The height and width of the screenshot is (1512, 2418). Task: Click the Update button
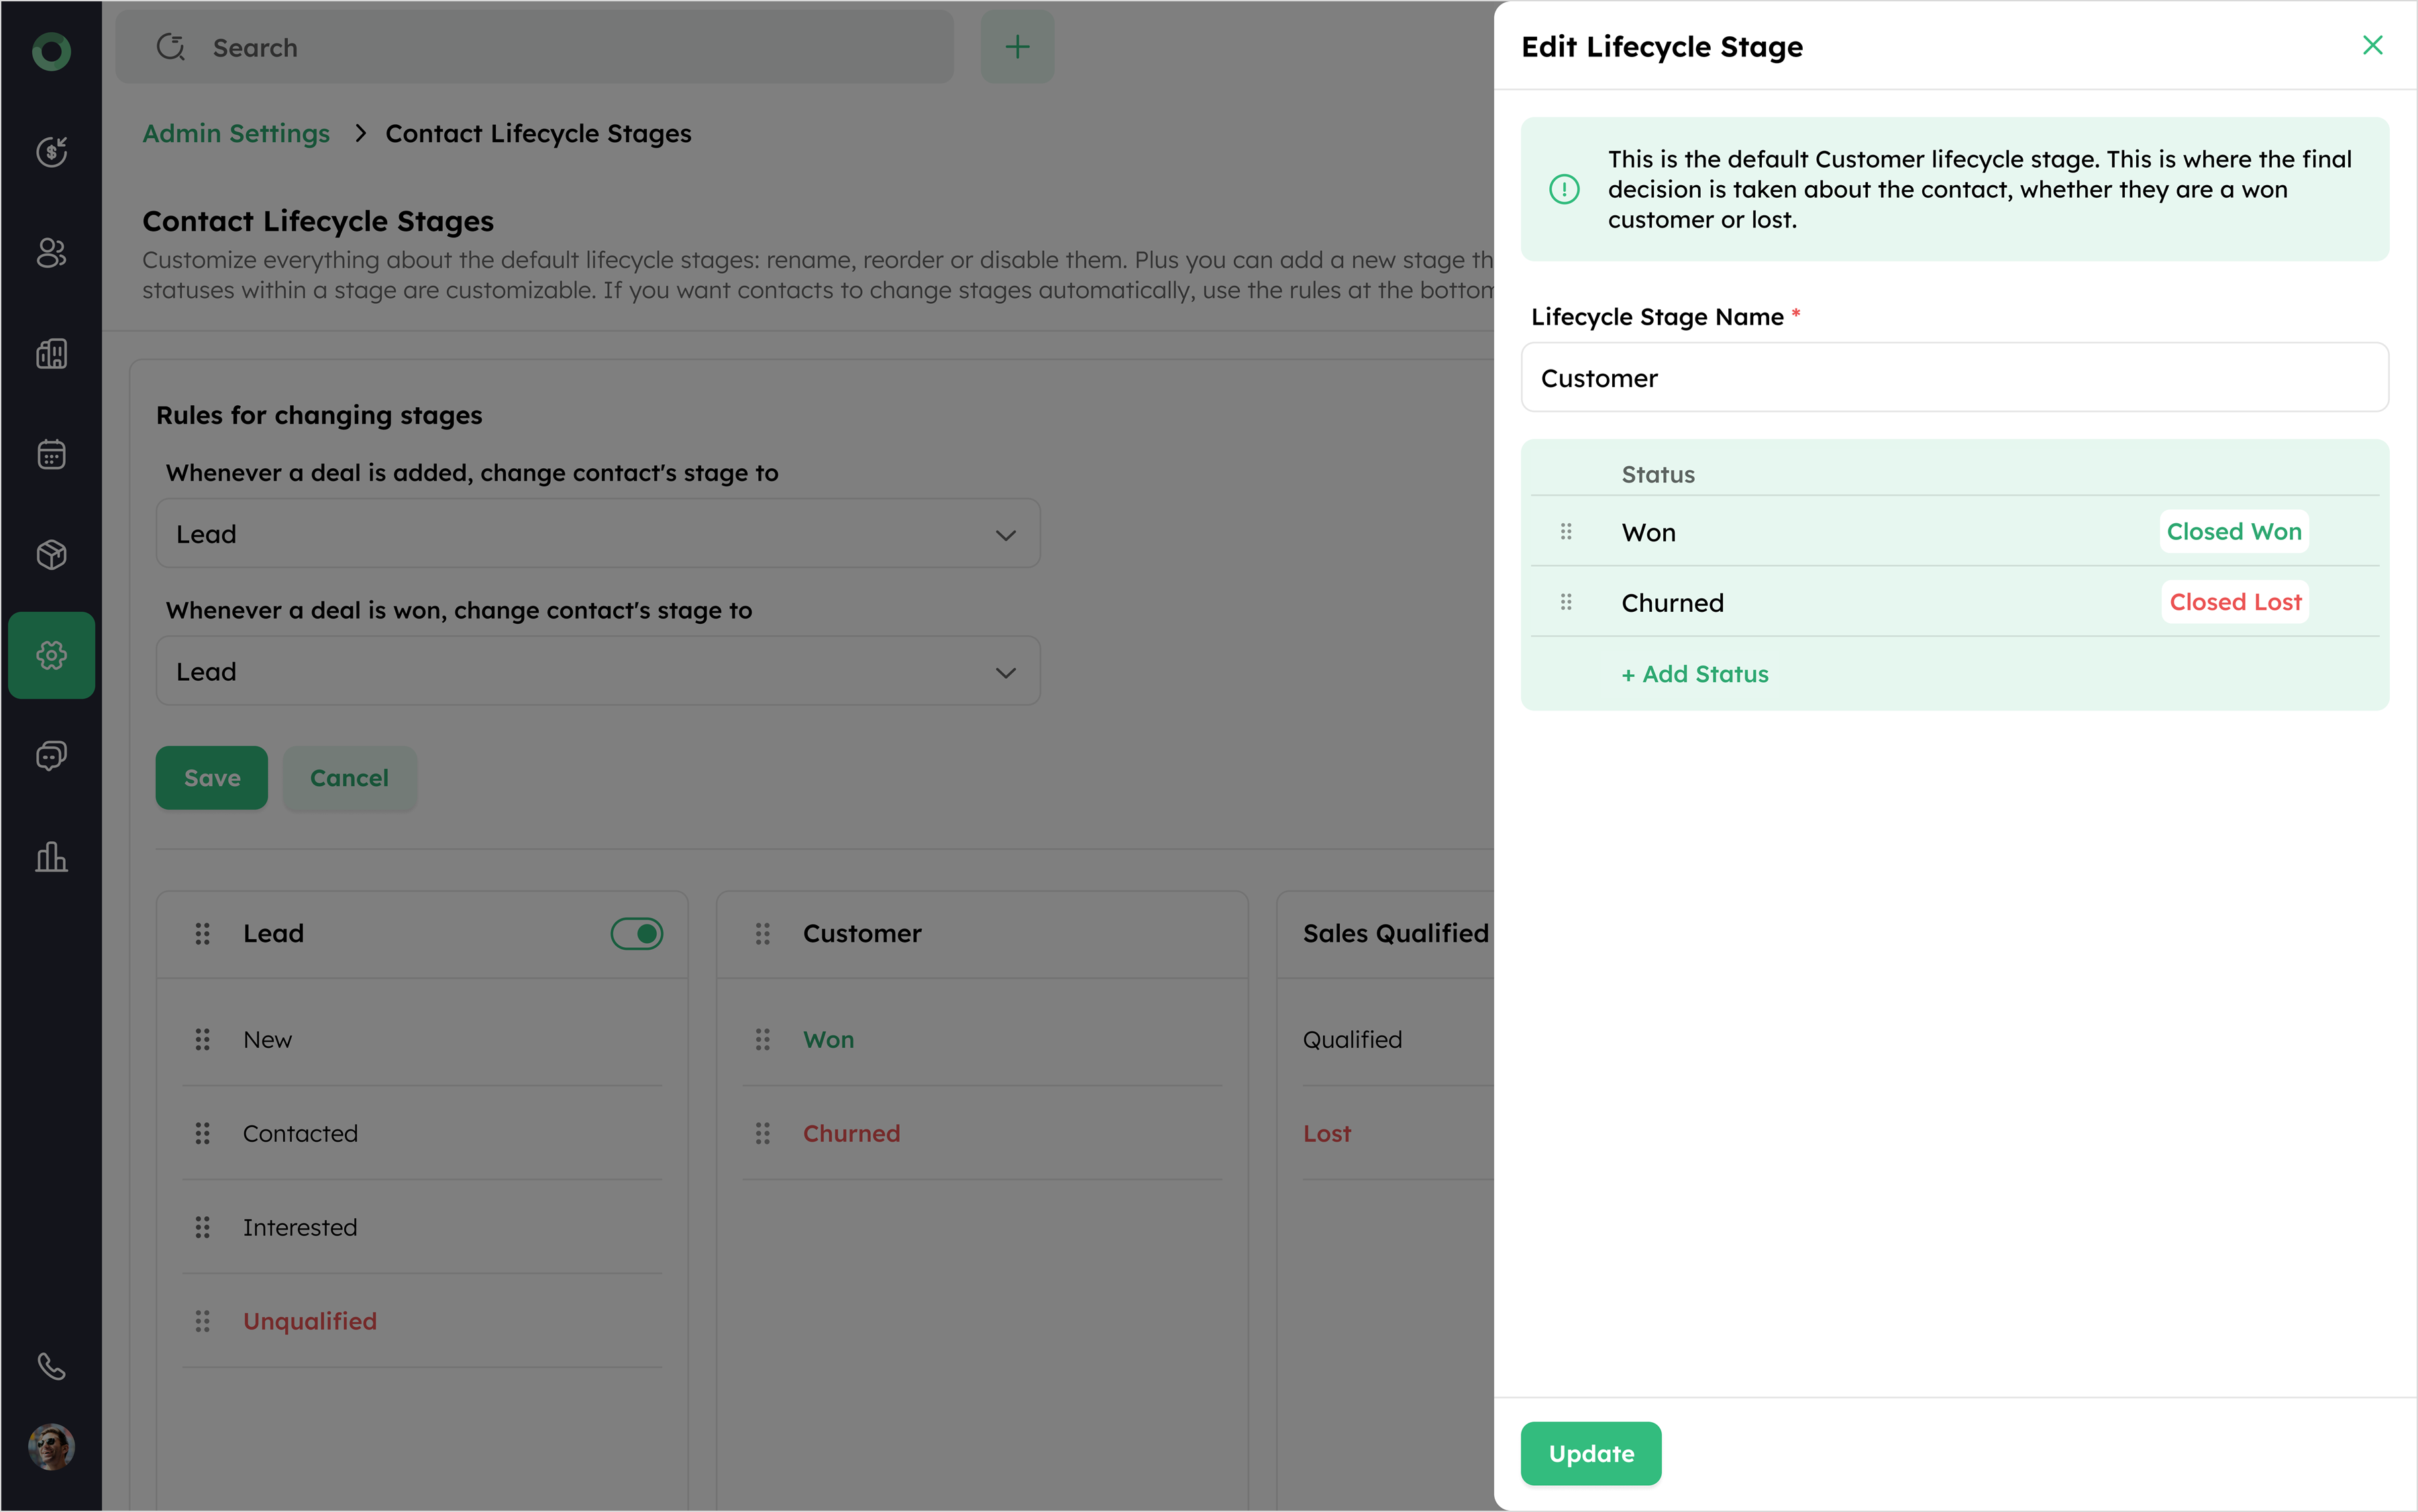pos(1590,1453)
